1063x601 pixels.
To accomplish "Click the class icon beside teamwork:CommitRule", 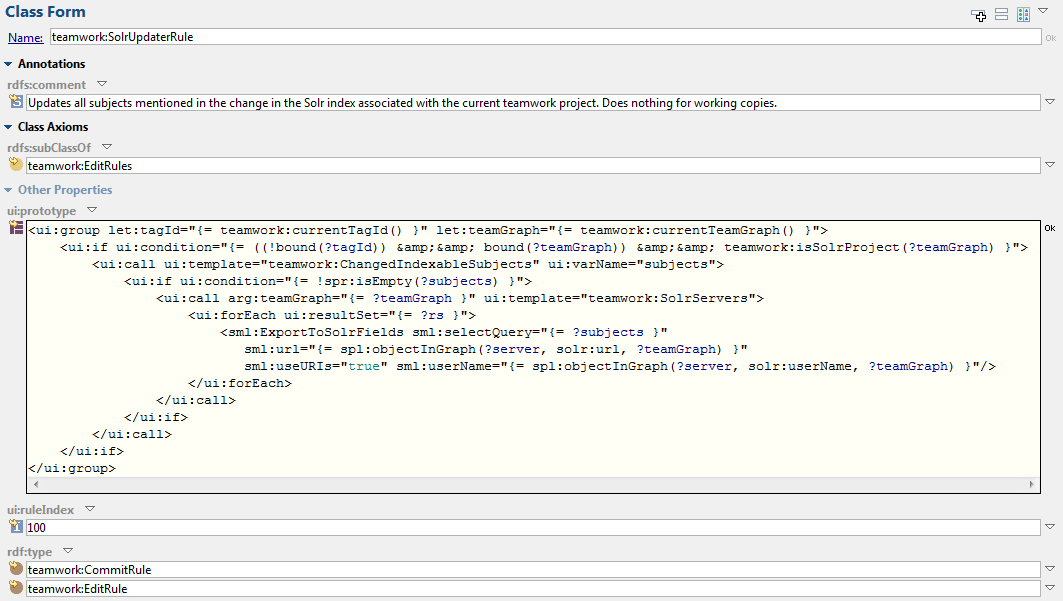I will pos(16,568).
